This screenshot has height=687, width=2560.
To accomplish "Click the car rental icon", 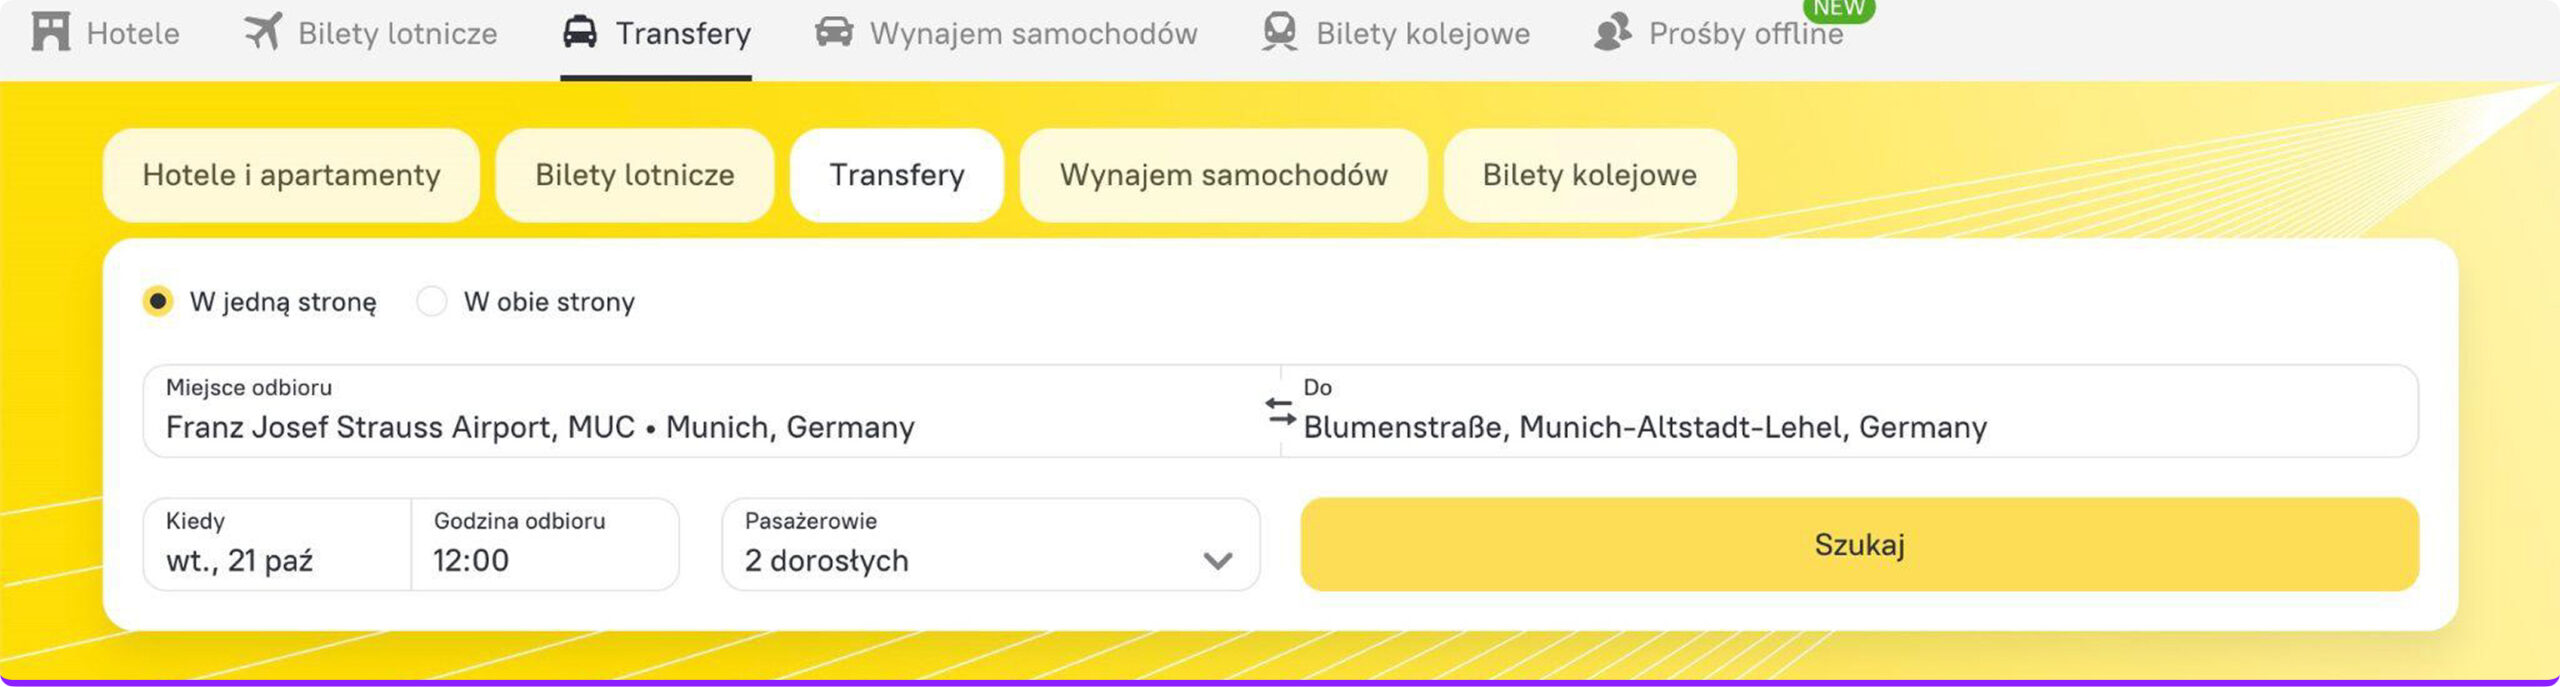I will (834, 32).
